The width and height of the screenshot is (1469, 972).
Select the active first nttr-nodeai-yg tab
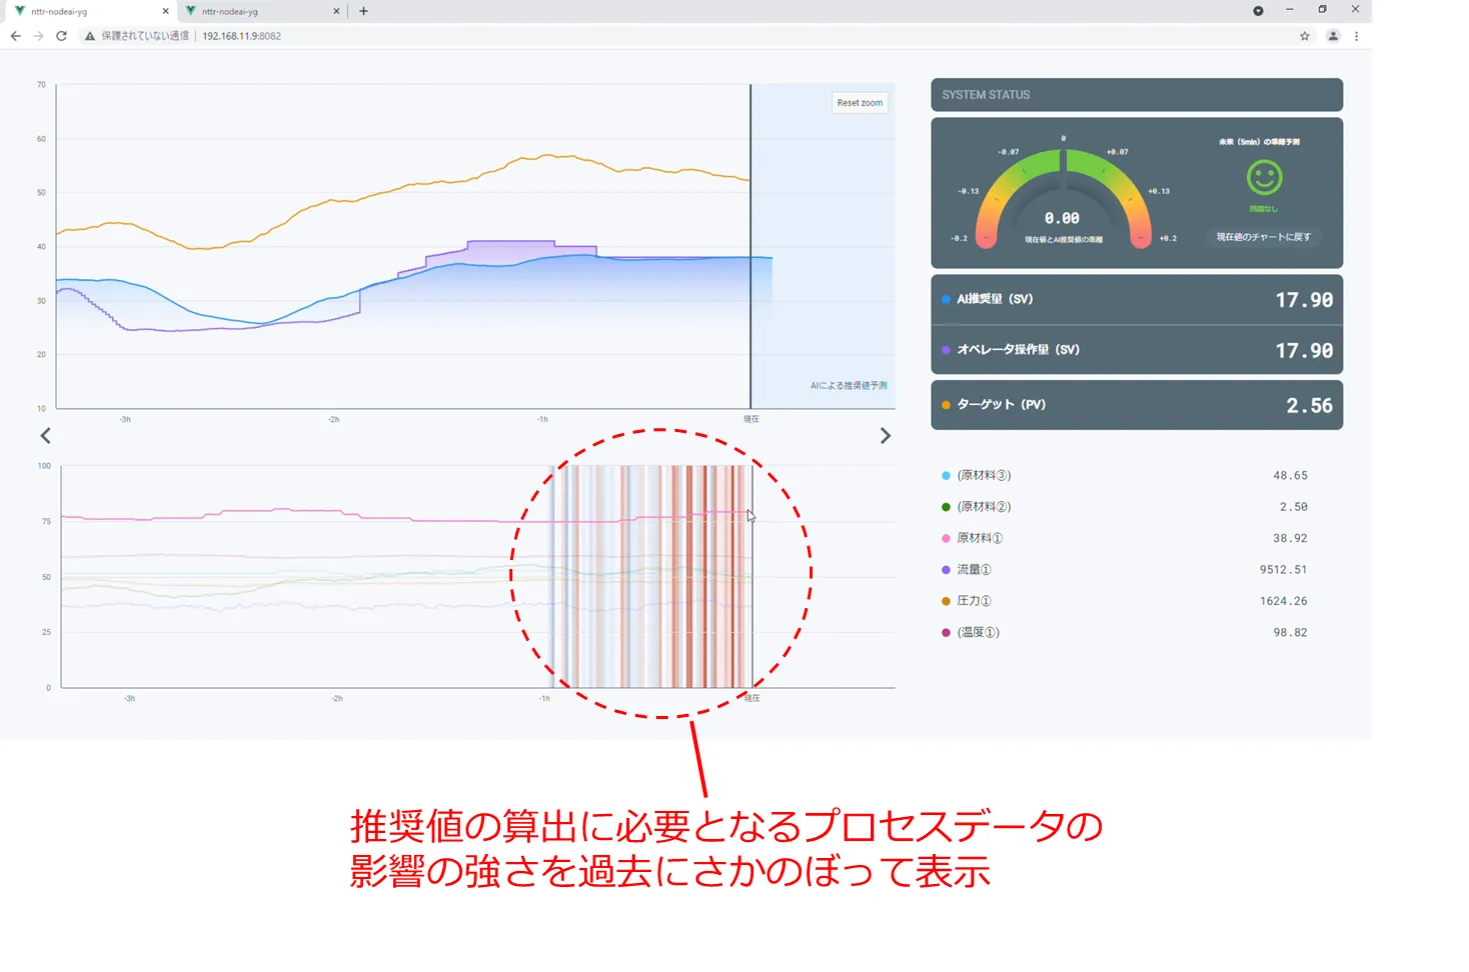point(91,11)
